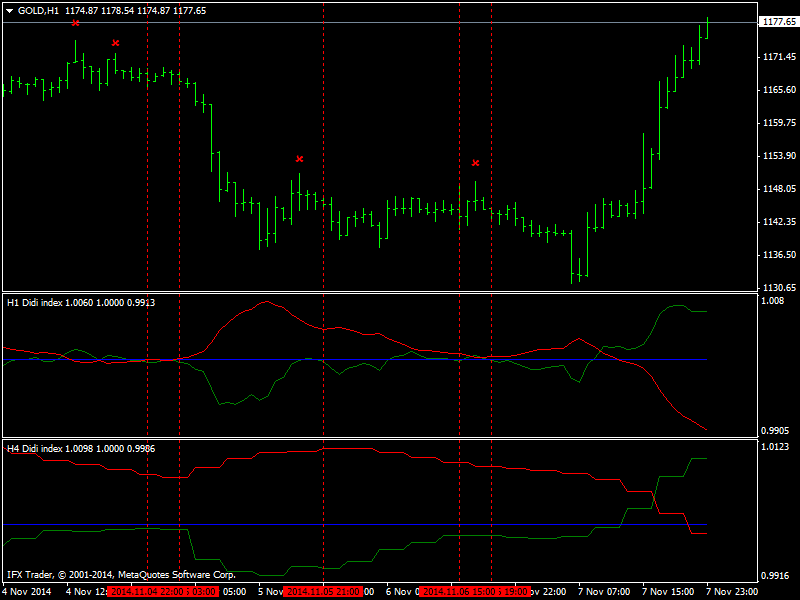The width and height of the screenshot is (800, 600).
Task: Click the H1 Didi scale value 0.9905
Action: 775,431
